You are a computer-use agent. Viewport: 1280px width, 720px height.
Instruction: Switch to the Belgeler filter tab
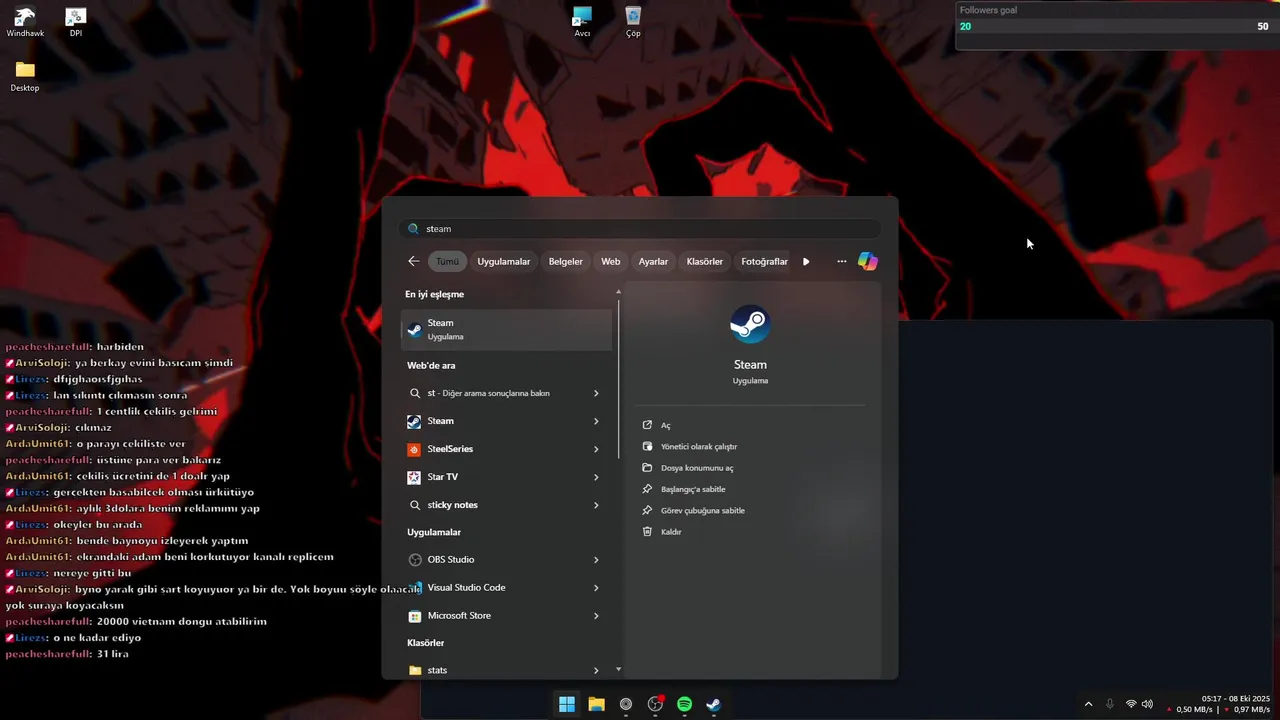pos(565,261)
